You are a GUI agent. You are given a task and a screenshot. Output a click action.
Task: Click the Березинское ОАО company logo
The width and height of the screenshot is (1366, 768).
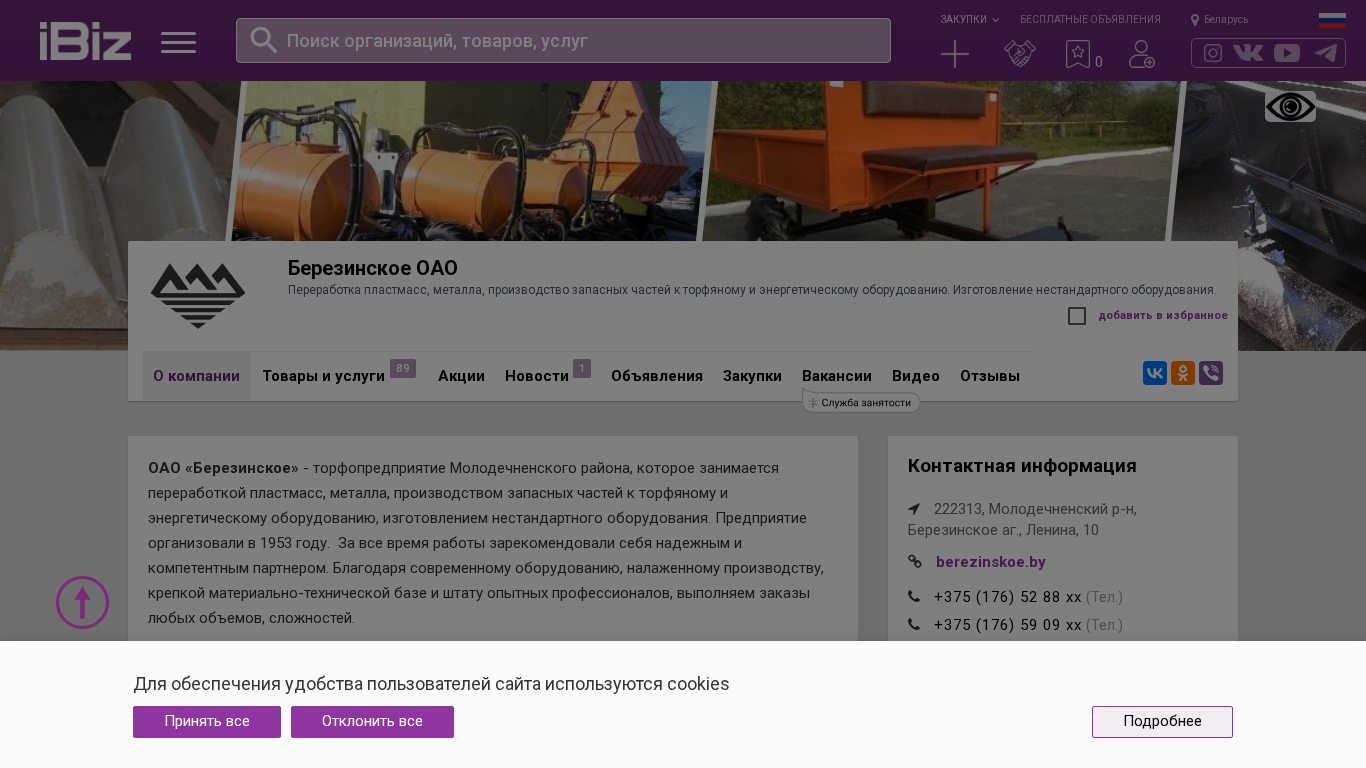pyautogui.click(x=198, y=295)
